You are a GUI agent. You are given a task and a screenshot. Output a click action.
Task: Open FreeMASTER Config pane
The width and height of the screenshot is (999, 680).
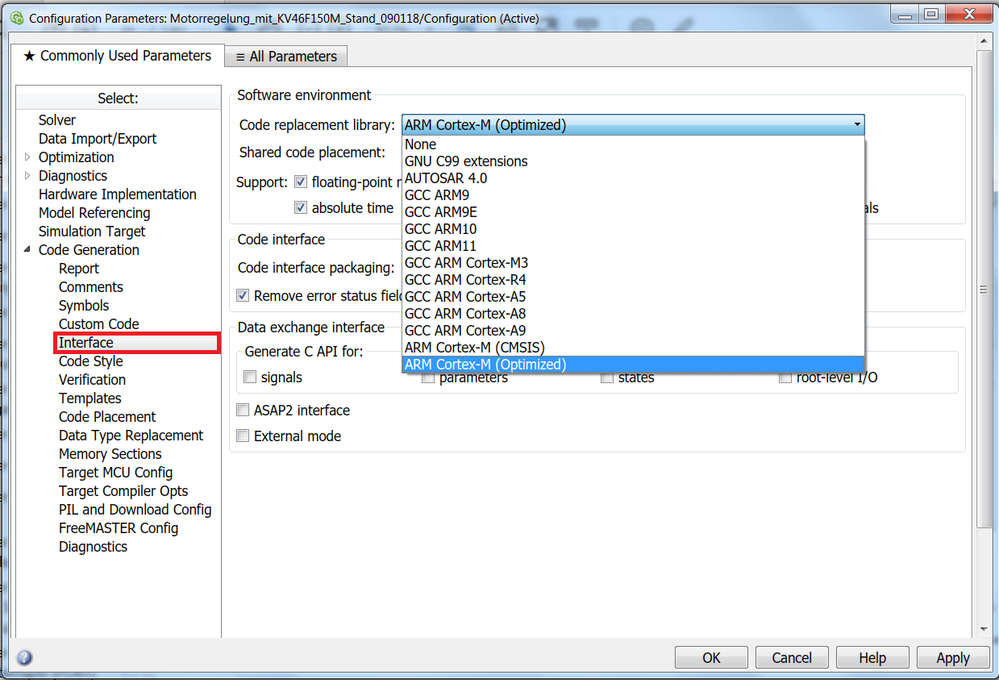click(118, 528)
